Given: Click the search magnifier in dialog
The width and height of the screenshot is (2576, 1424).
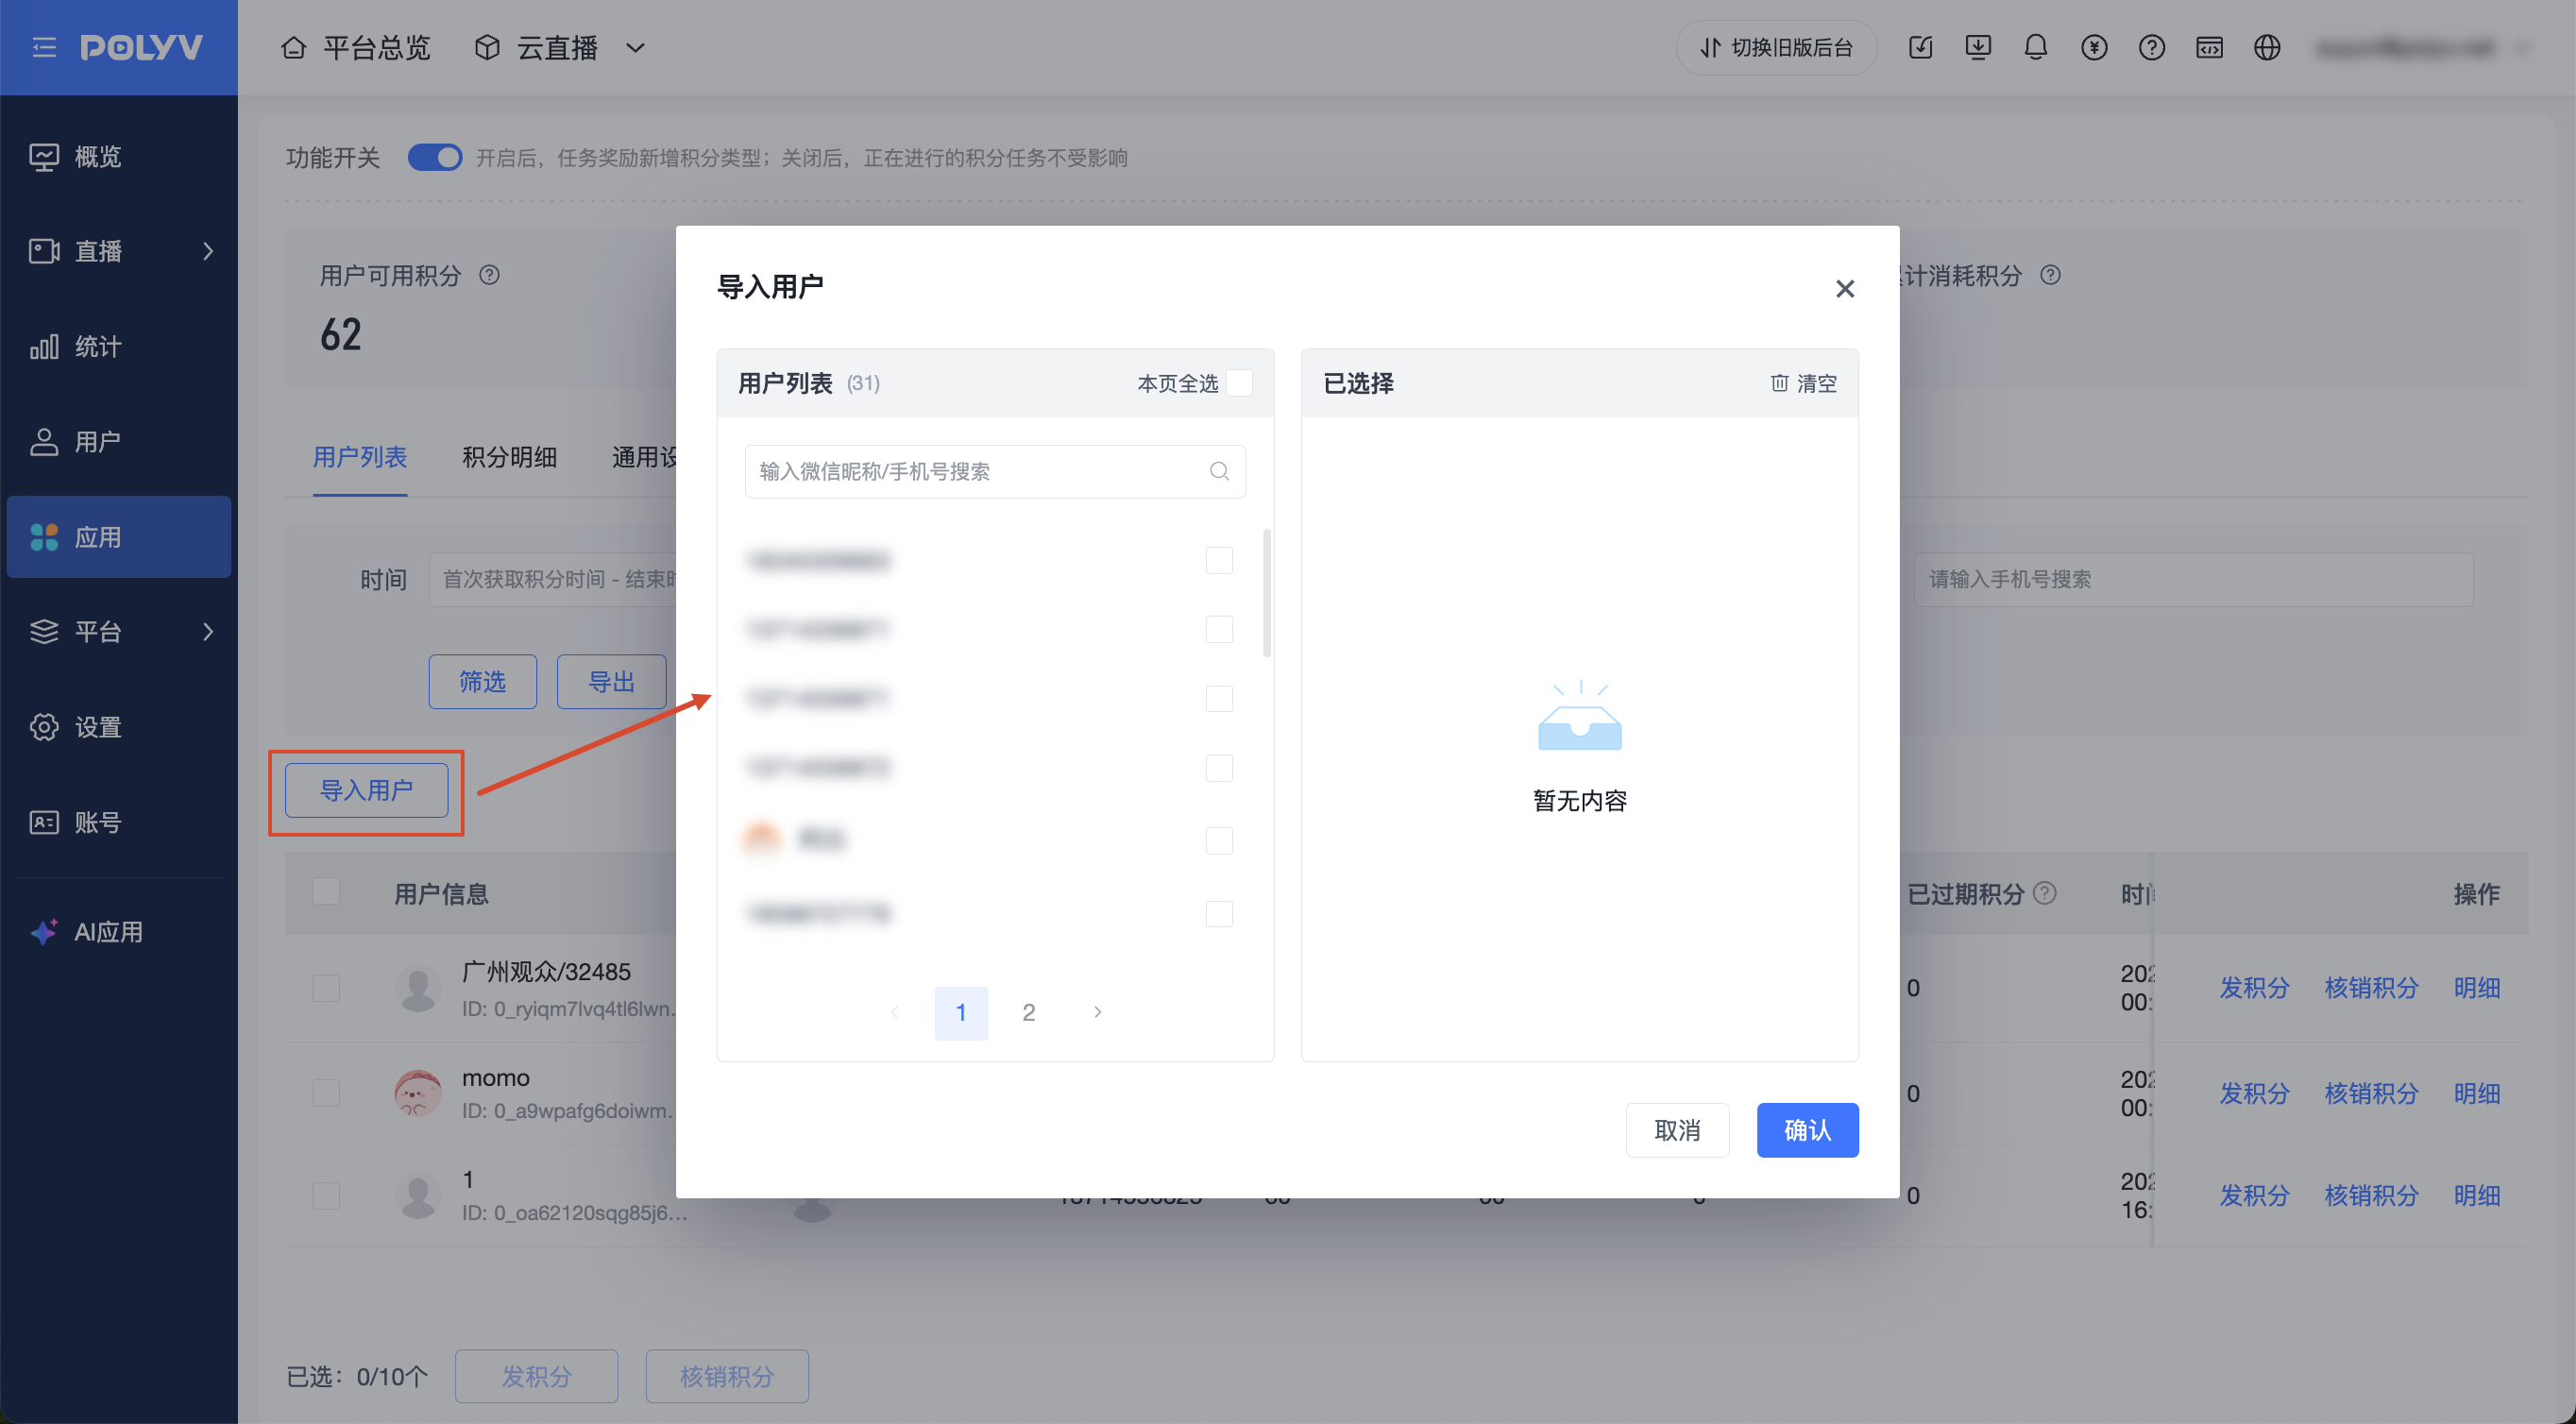Looking at the screenshot, I should 1219,471.
